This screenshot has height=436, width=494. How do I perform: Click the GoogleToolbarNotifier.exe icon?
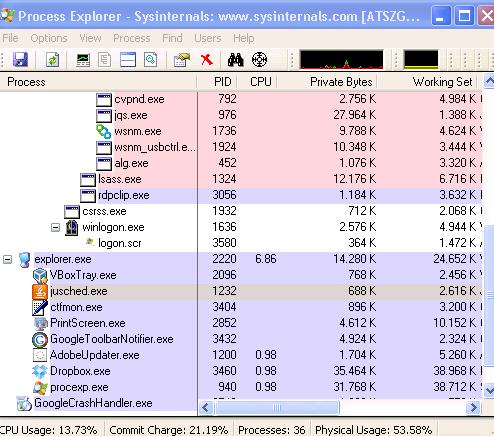[x=40, y=340]
